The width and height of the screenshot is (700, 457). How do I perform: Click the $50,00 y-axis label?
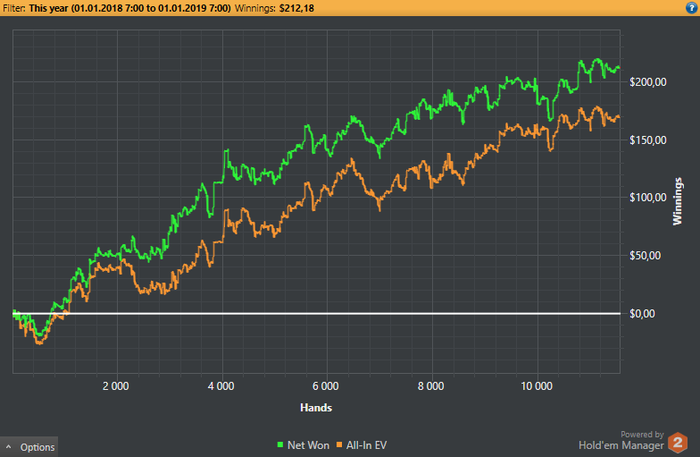tap(645, 255)
